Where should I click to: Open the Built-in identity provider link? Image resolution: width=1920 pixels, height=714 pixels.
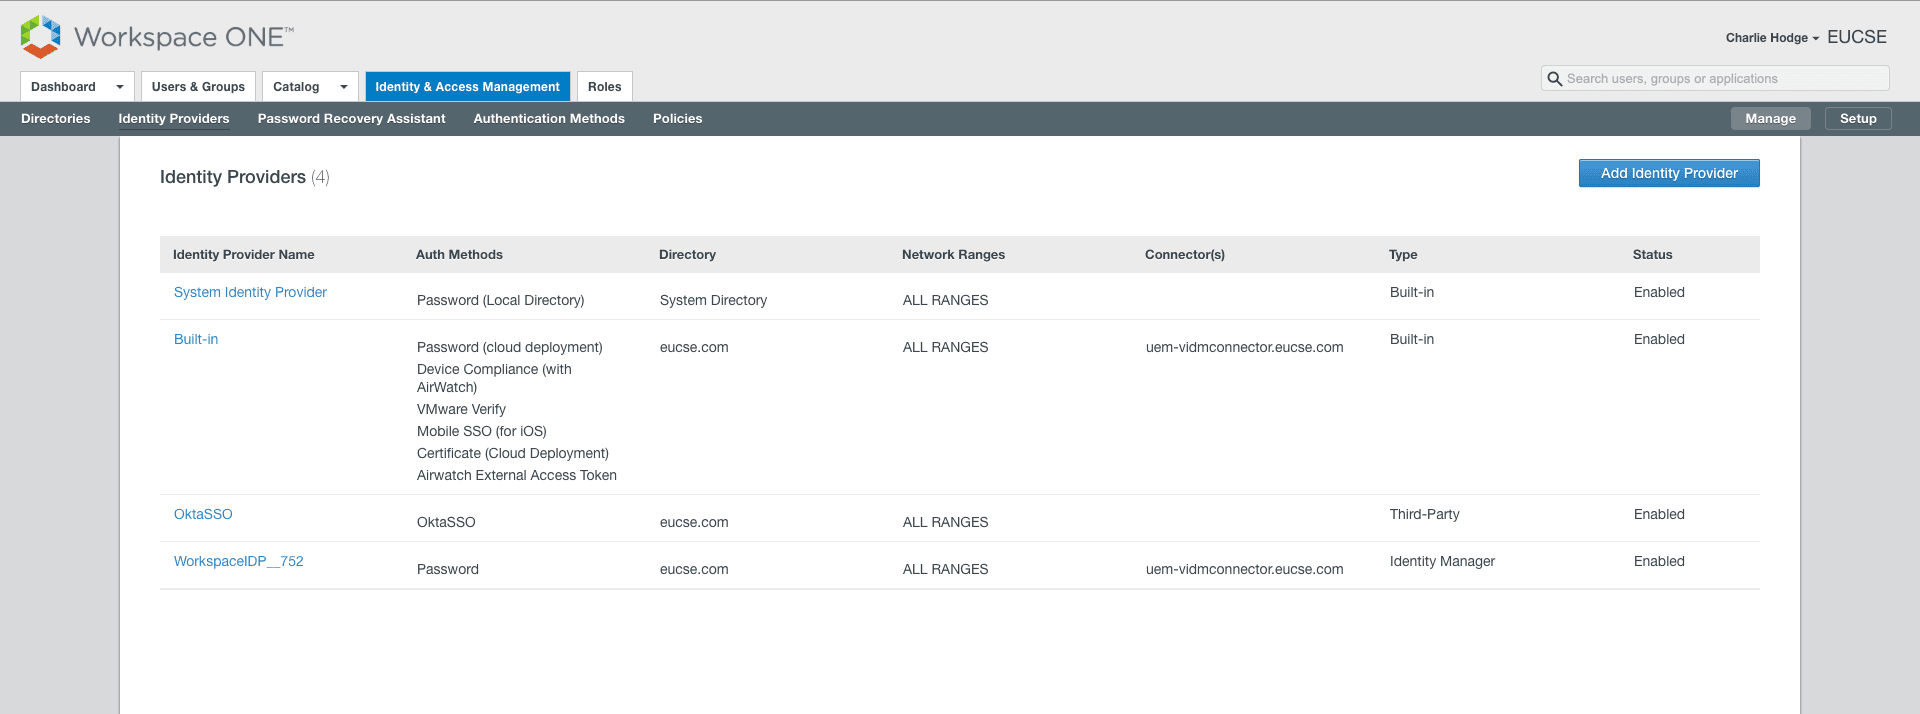(196, 340)
